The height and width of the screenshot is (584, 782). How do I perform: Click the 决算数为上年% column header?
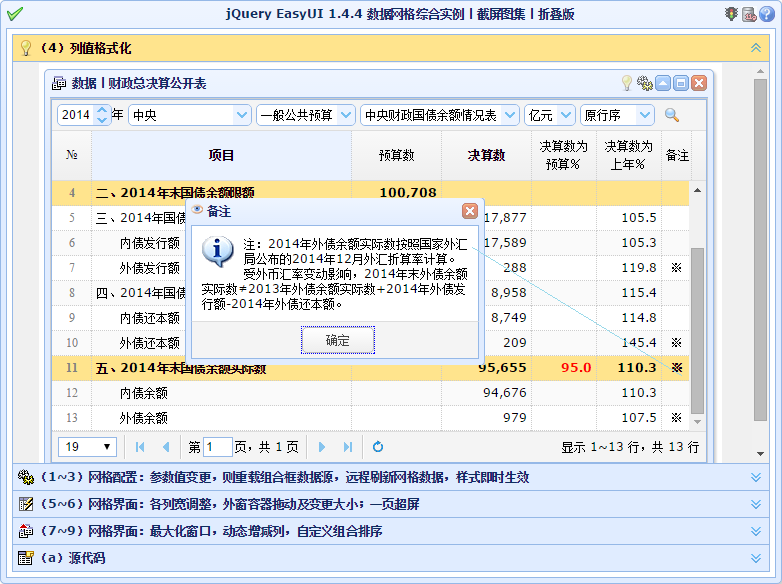pyautogui.click(x=628, y=155)
